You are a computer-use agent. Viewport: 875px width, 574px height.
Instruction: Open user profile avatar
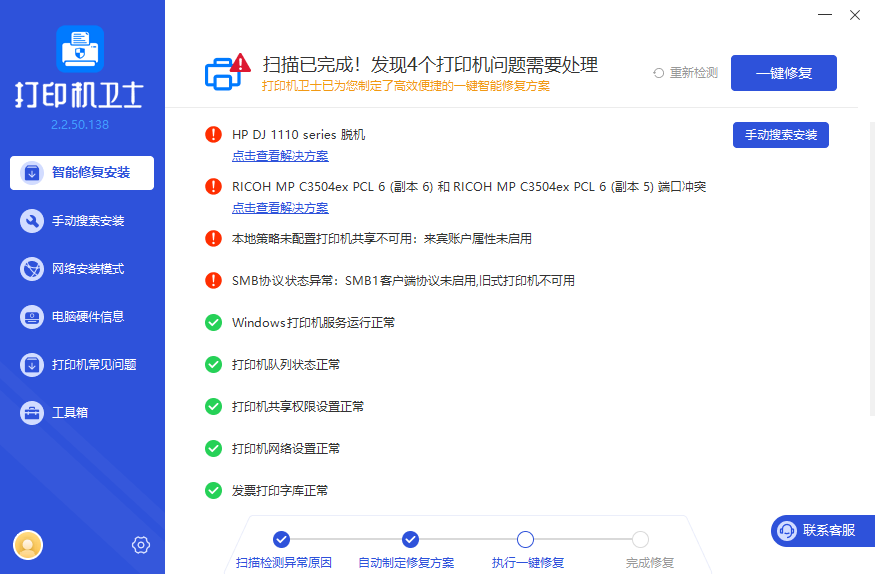28,545
